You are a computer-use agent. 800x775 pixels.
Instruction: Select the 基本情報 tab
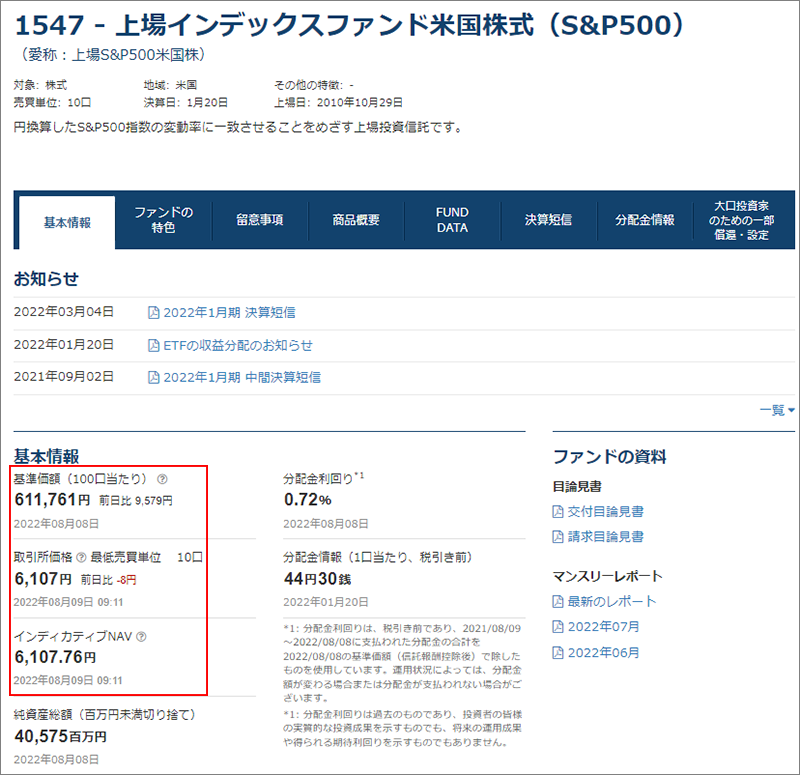coord(67,223)
